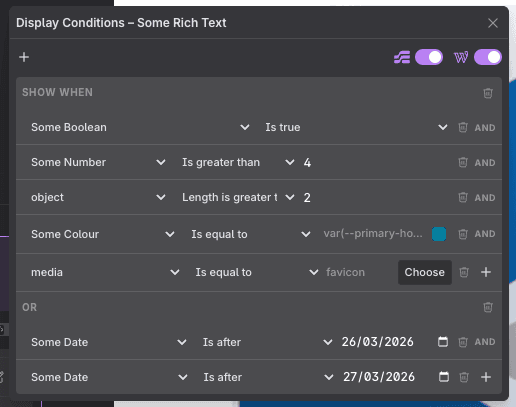Open Is after dropdown in 27/03/2026 row
The width and height of the screenshot is (516, 407).
[x=268, y=377]
